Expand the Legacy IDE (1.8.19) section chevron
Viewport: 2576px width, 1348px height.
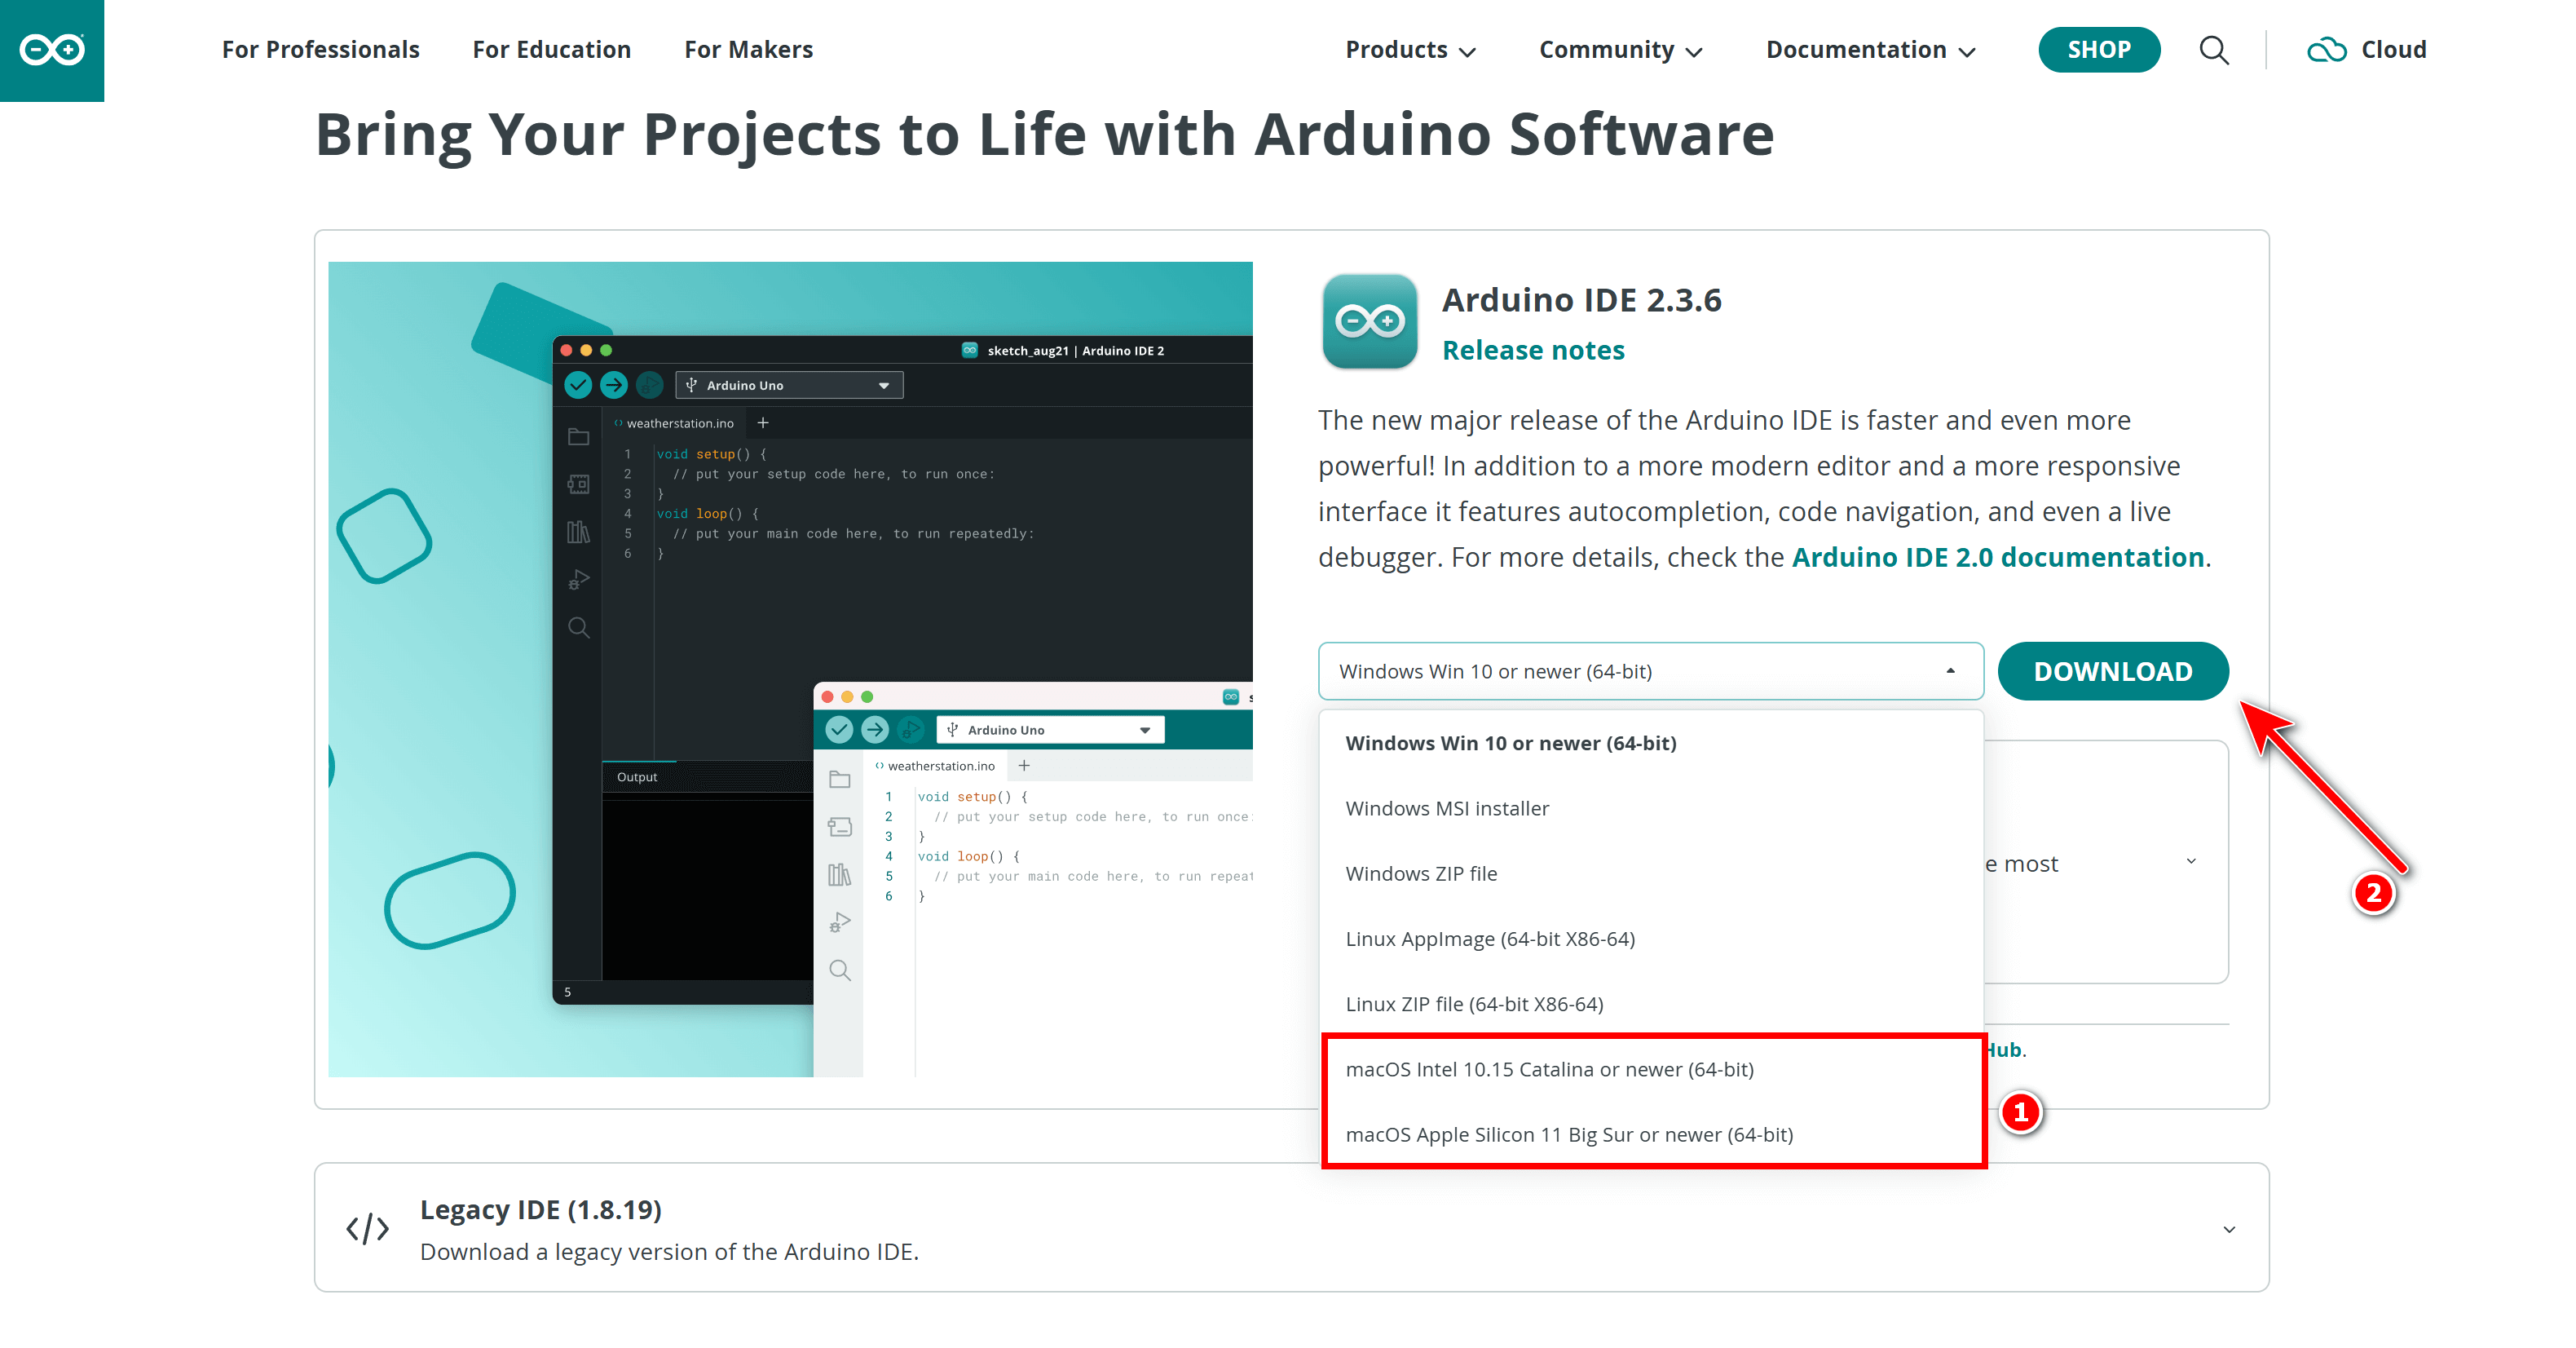point(2229,1229)
